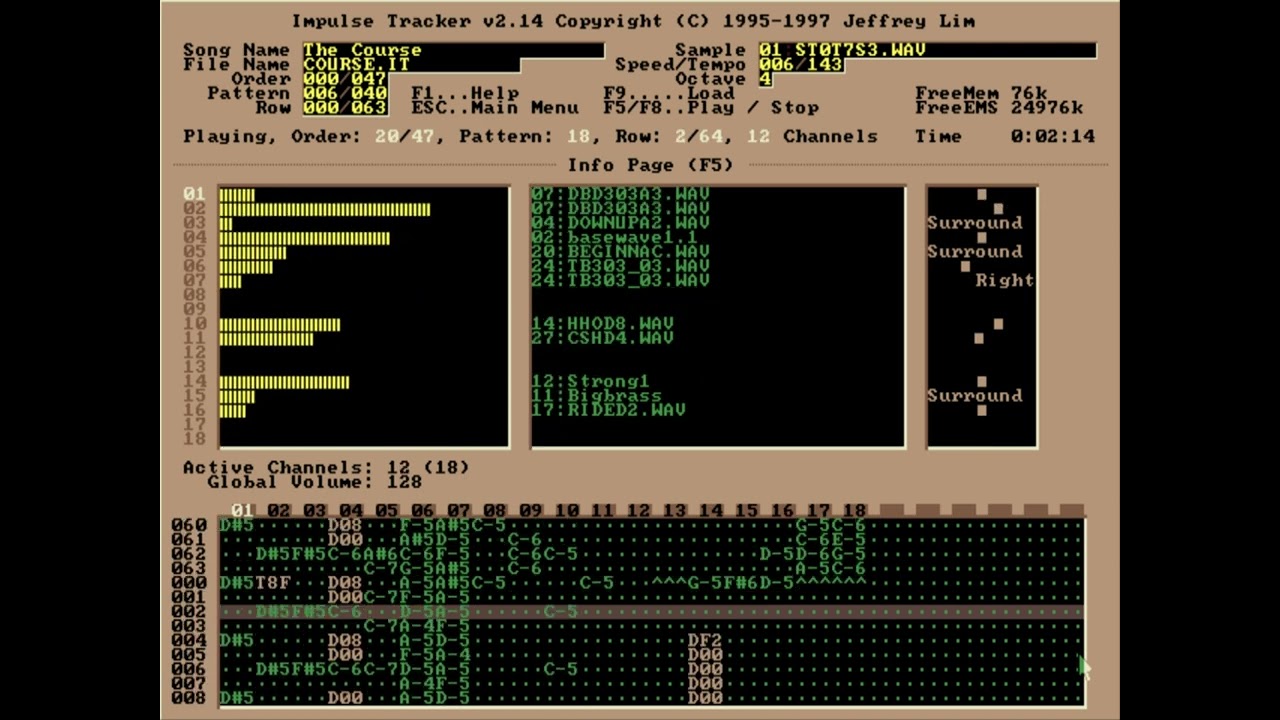Select pattern channel header 05
This screenshot has width=1280, height=720.
tap(386, 511)
